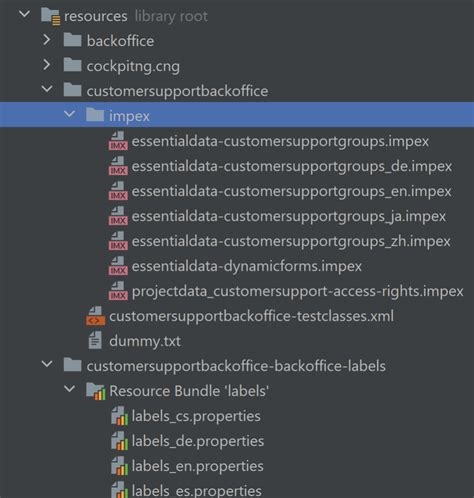Image resolution: width=474 pixels, height=498 pixels.
Task: Select essentialdata-customersupportgroups_de.impex file
Action: [292, 166]
